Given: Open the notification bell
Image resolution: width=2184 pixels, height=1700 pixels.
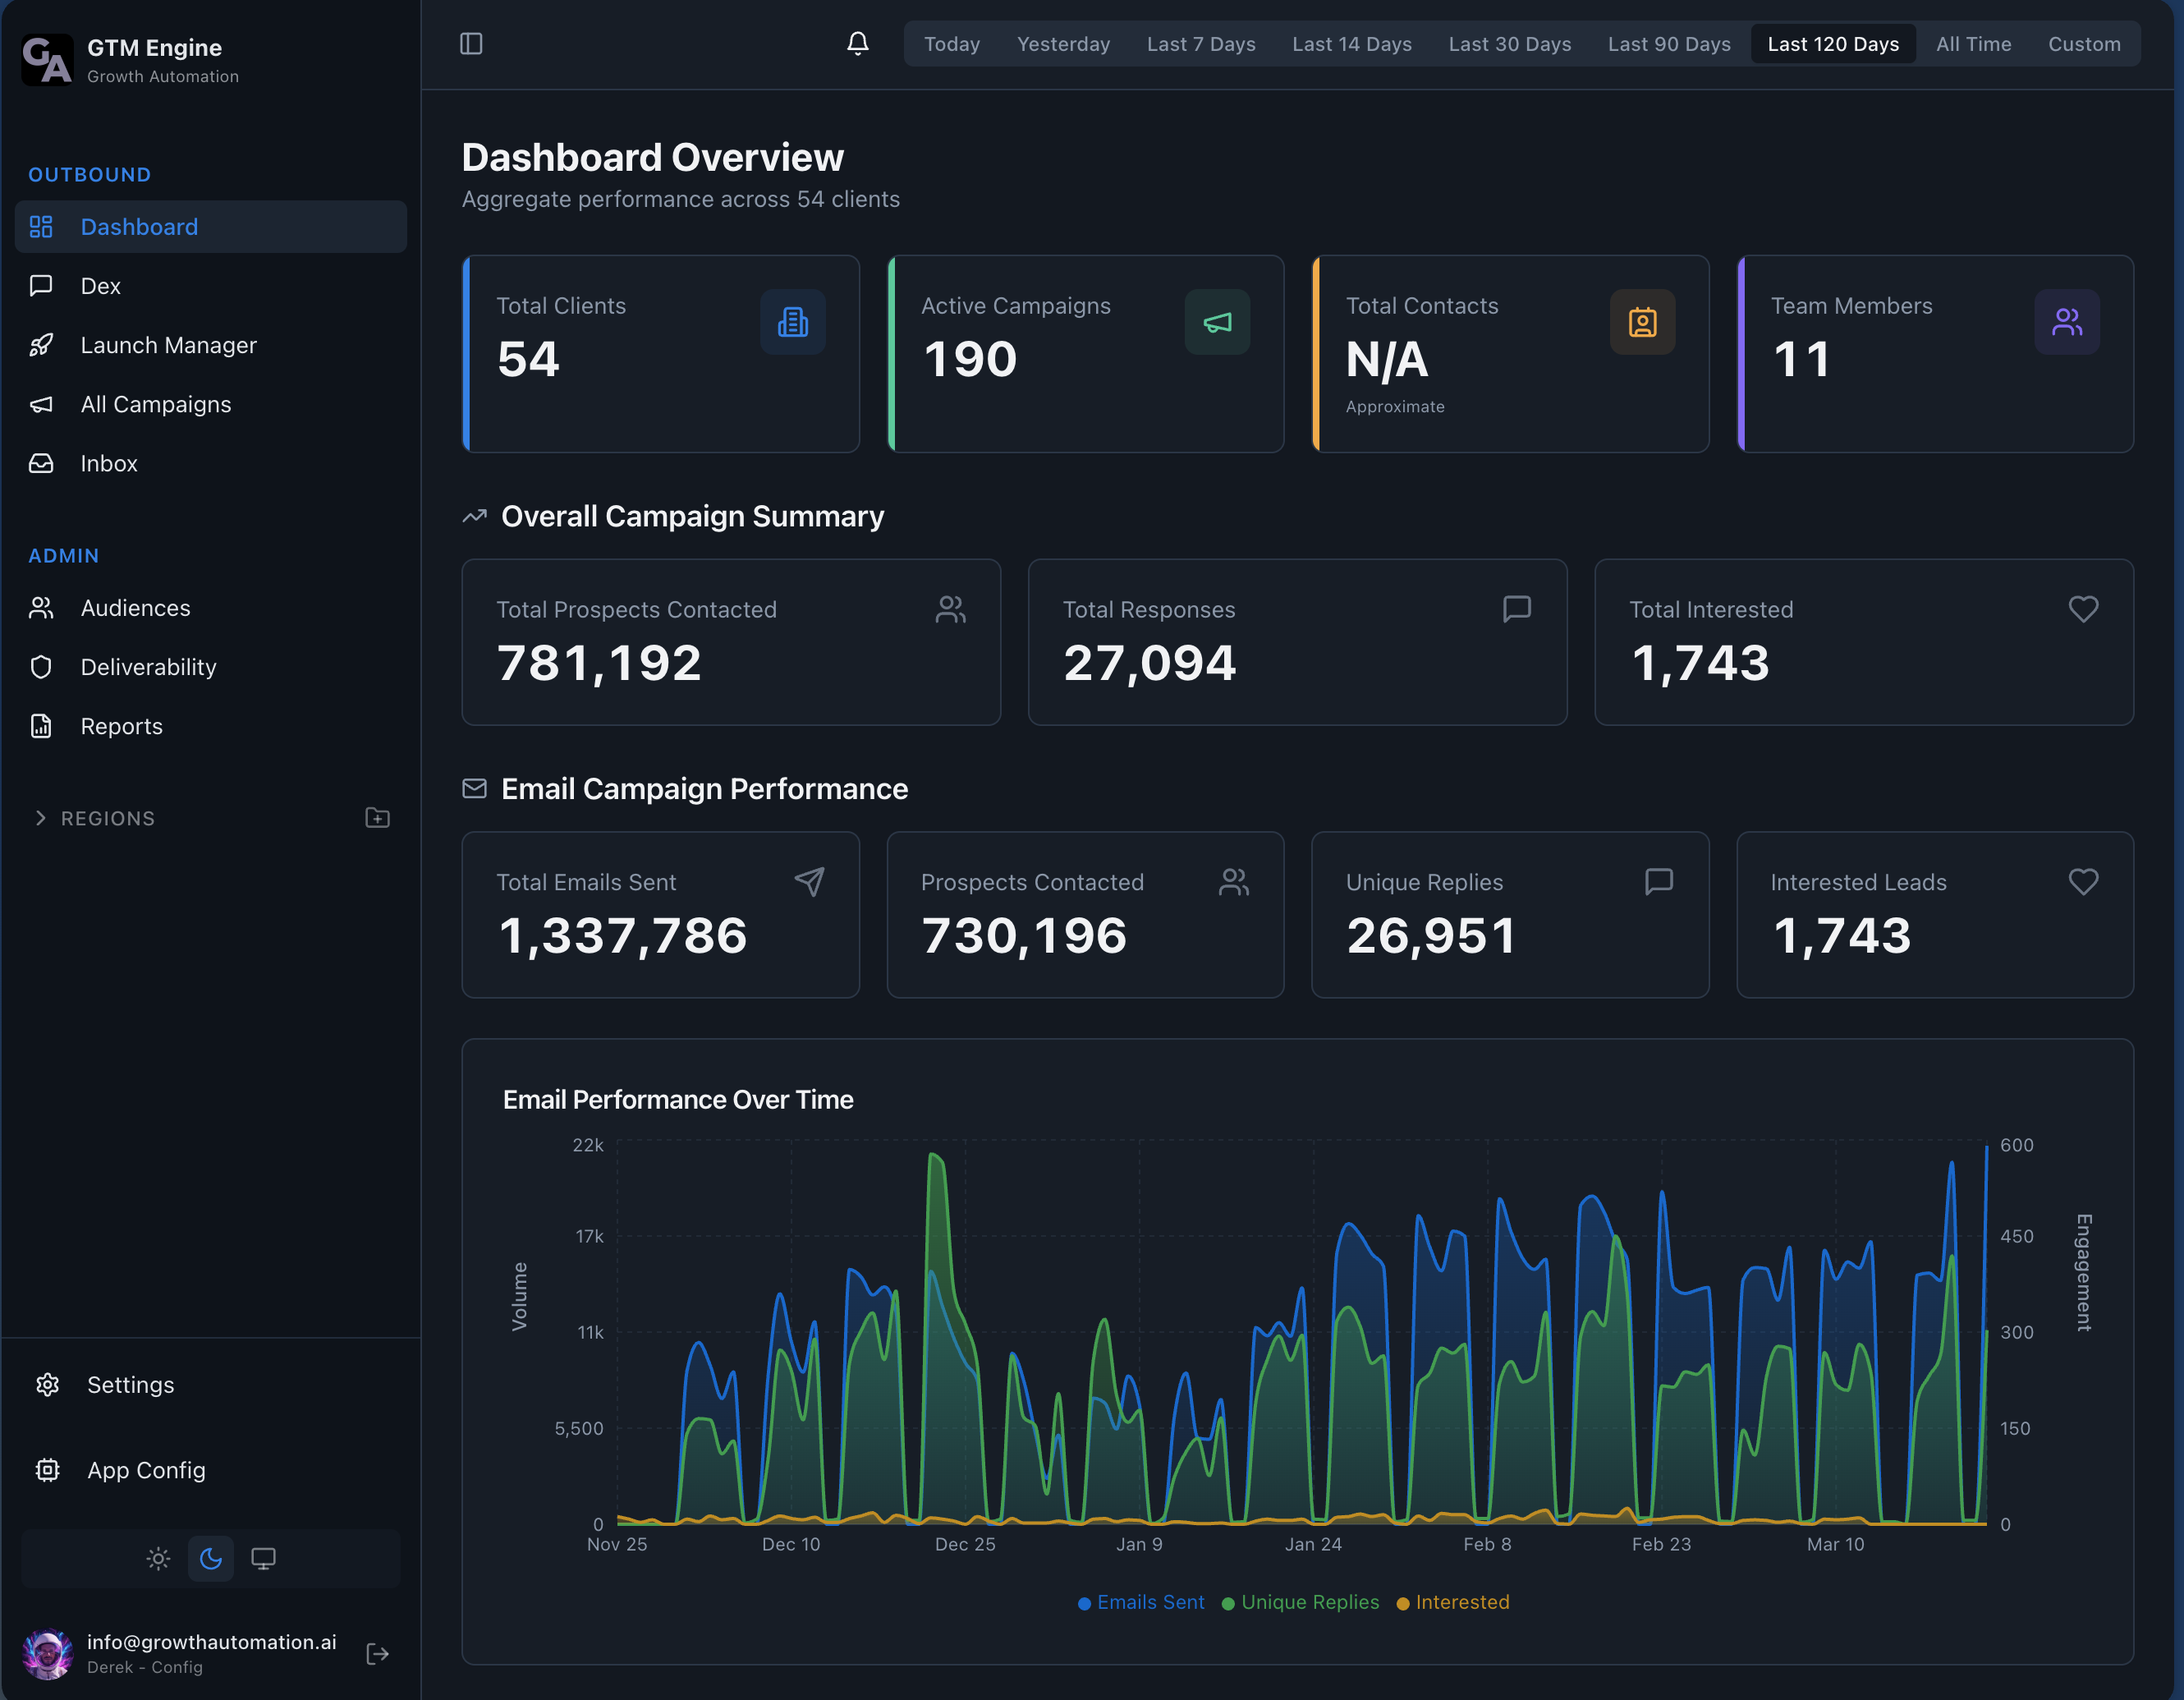Looking at the screenshot, I should (858, 43).
